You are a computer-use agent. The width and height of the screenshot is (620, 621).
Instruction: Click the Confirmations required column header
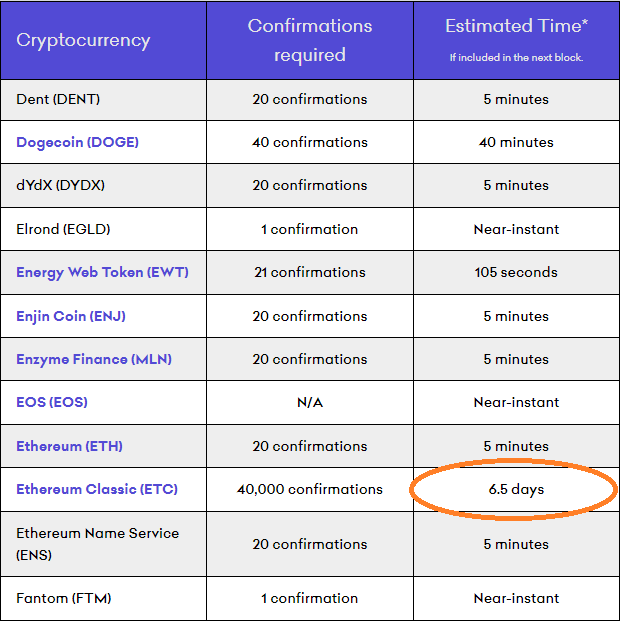[310, 40]
